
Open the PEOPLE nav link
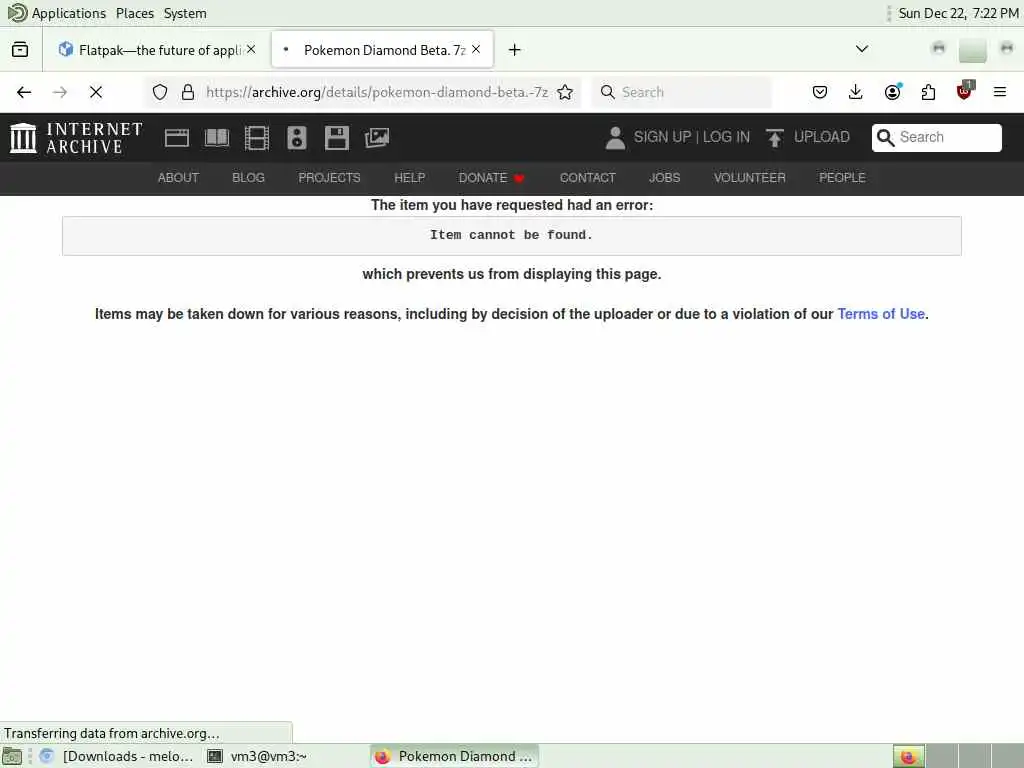pyautogui.click(x=842, y=178)
